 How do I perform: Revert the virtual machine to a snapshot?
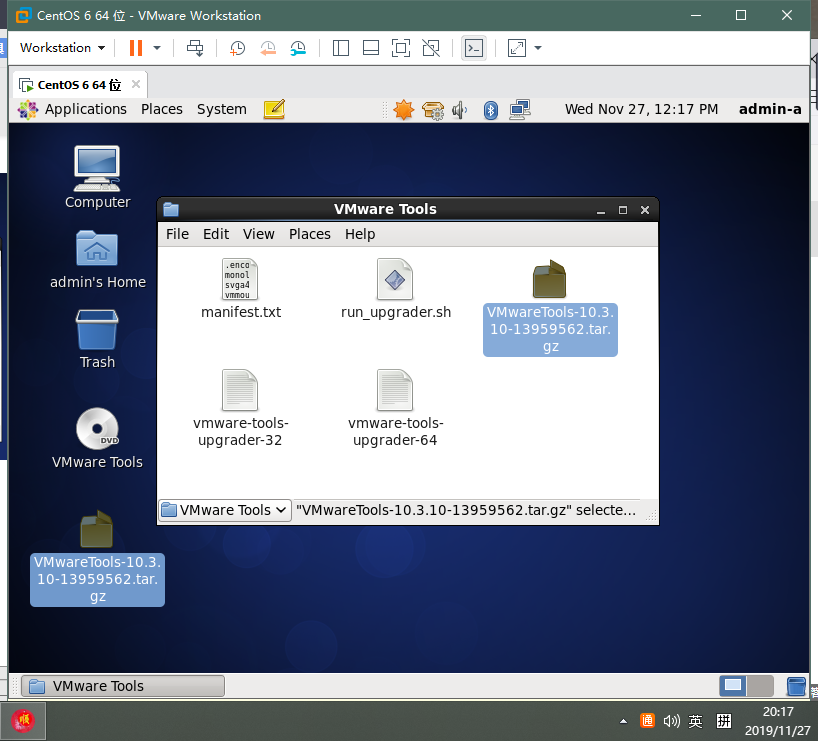(268, 49)
